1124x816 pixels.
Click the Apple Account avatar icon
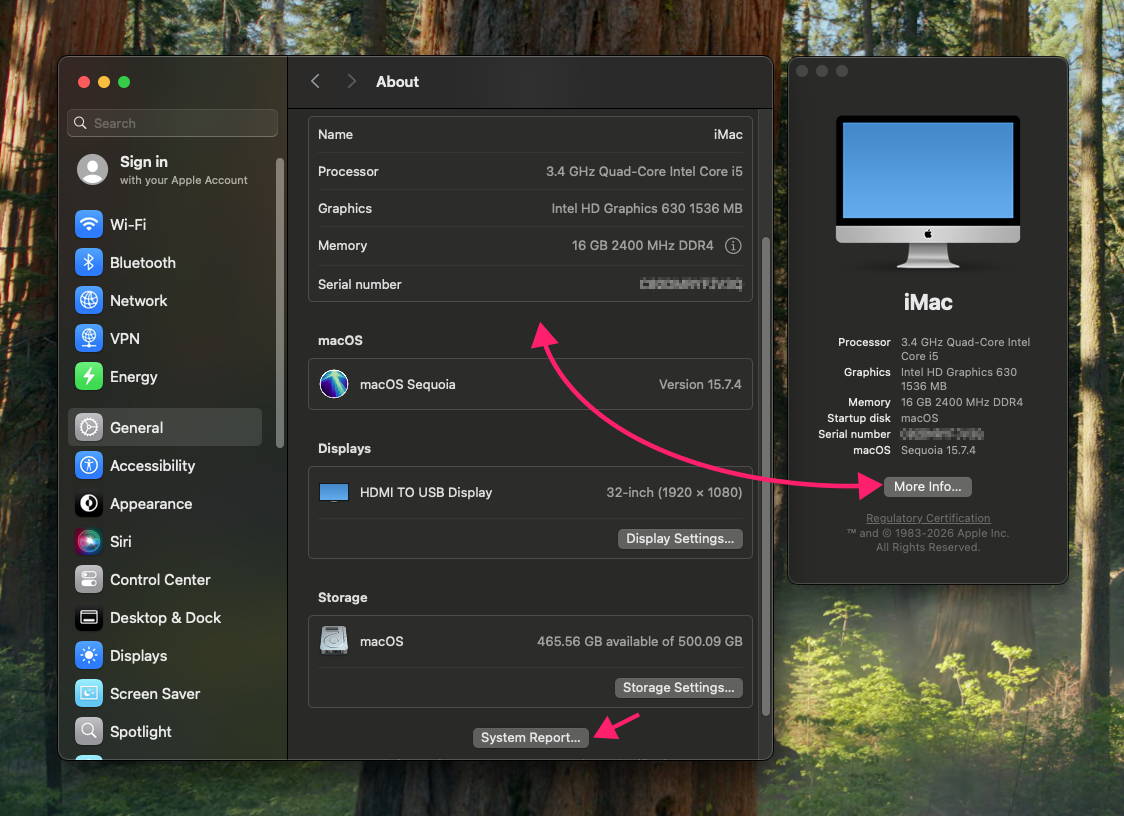(92, 170)
